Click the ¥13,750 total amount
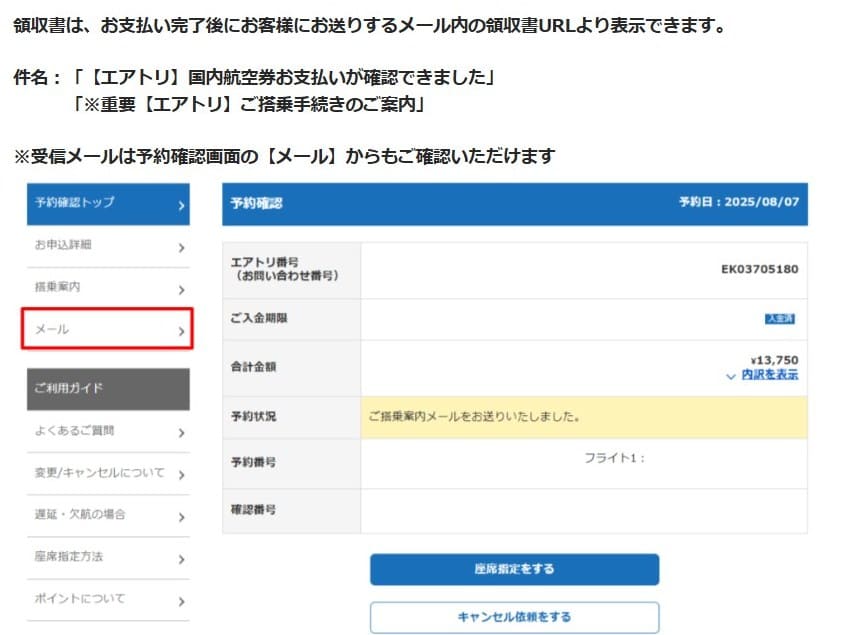Viewport: 862px width, 635px height. (x=773, y=360)
